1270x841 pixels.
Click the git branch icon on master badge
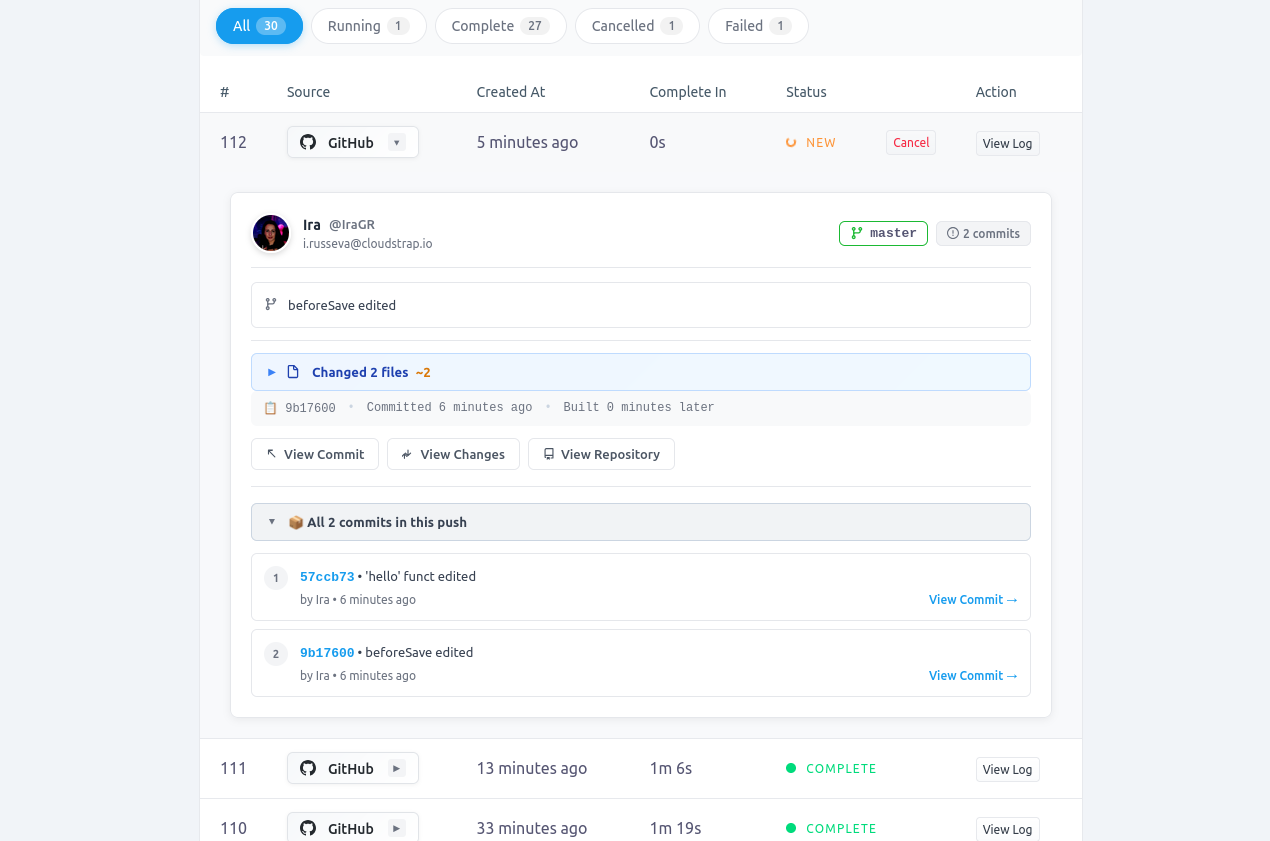pyautogui.click(x=856, y=233)
